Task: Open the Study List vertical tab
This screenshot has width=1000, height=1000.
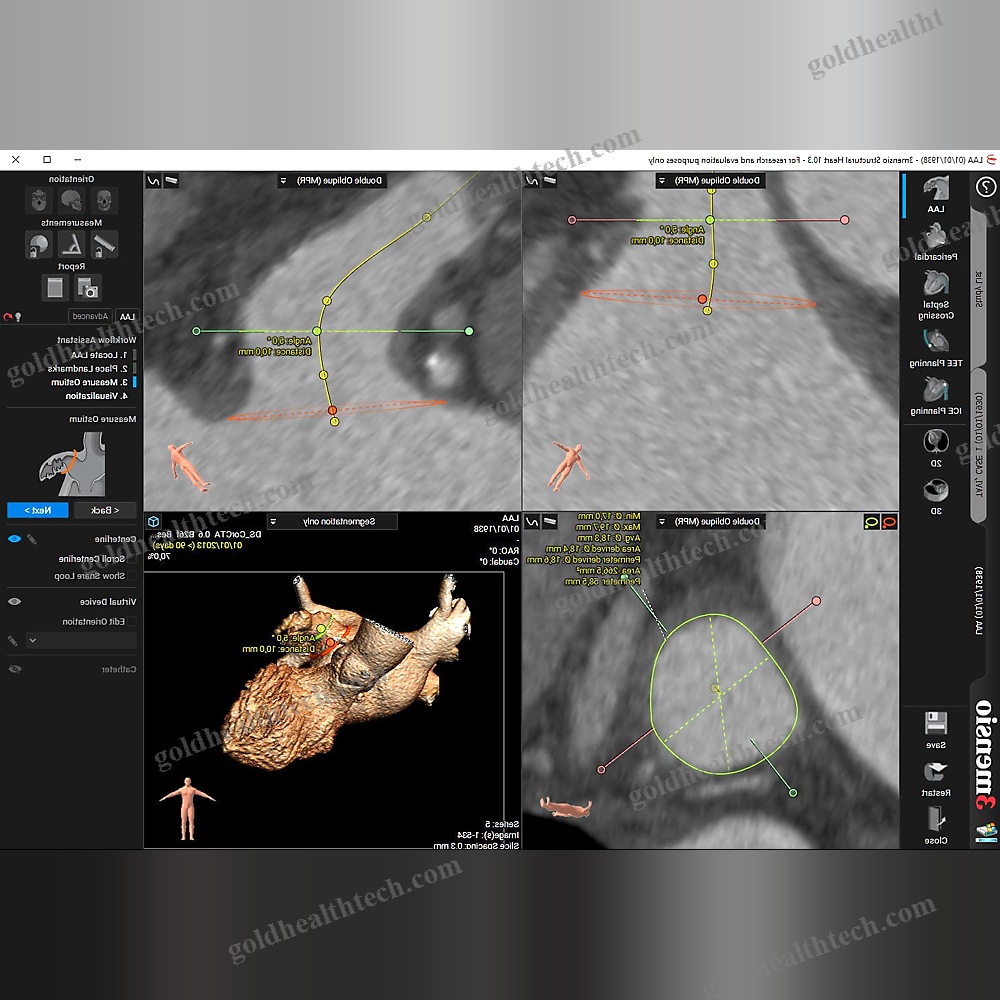Action: click(x=980, y=289)
